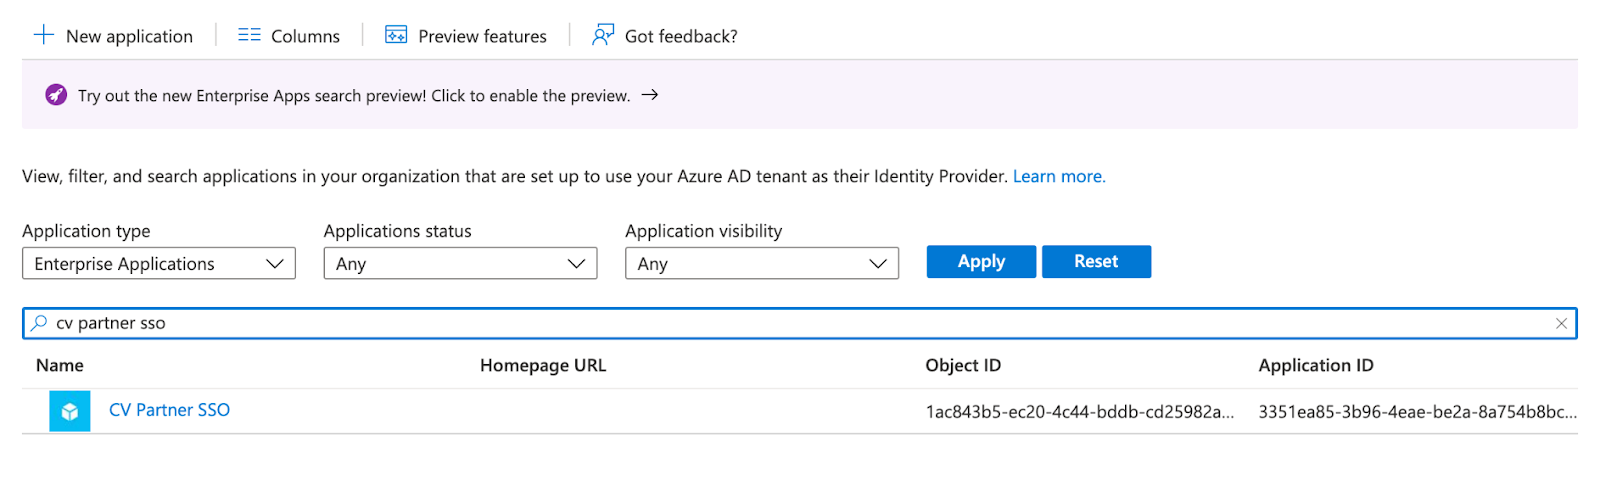Click the magnifier icon in search box

[x=39, y=323]
